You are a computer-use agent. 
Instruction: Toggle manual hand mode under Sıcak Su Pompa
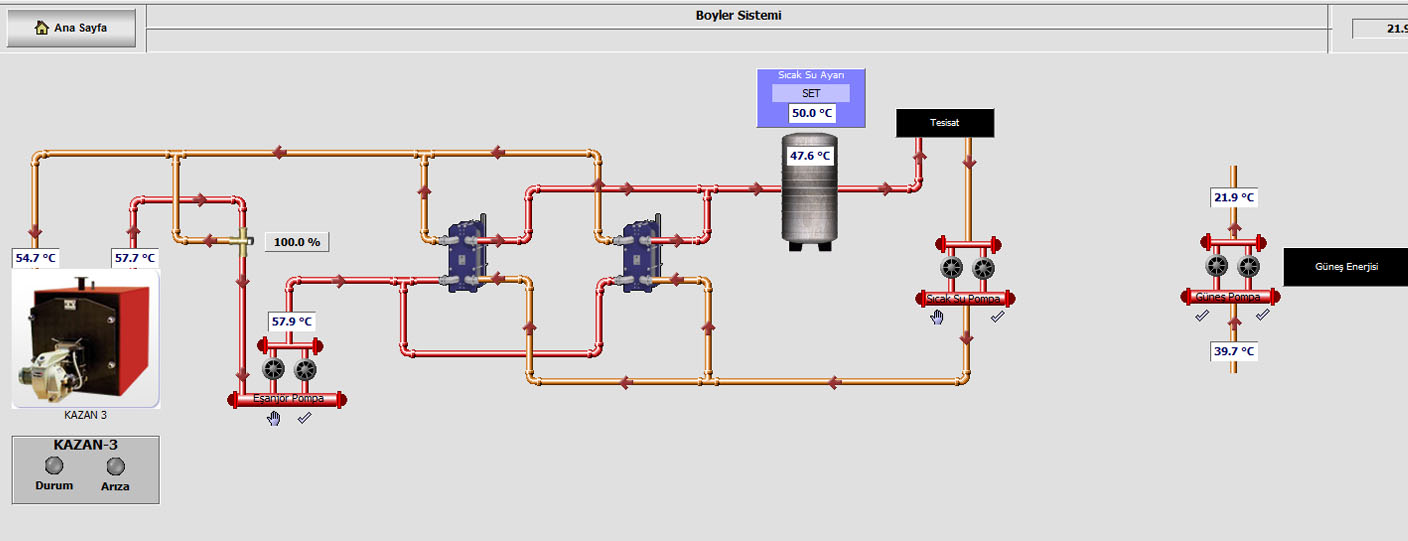point(937,317)
